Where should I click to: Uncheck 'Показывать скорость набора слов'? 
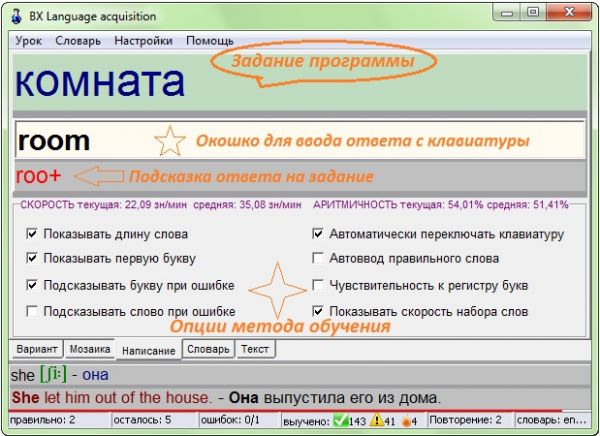coord(318,311)
